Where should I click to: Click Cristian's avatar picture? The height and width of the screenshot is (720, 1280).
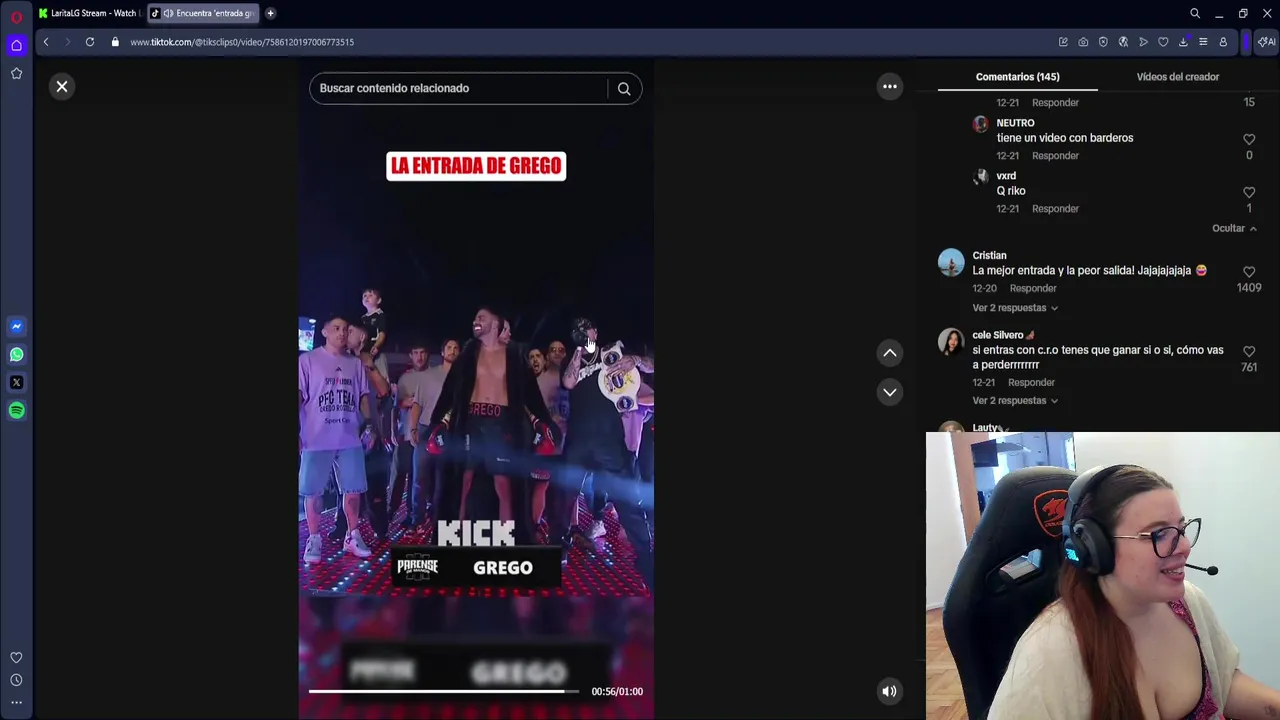(x=951, y=262)
